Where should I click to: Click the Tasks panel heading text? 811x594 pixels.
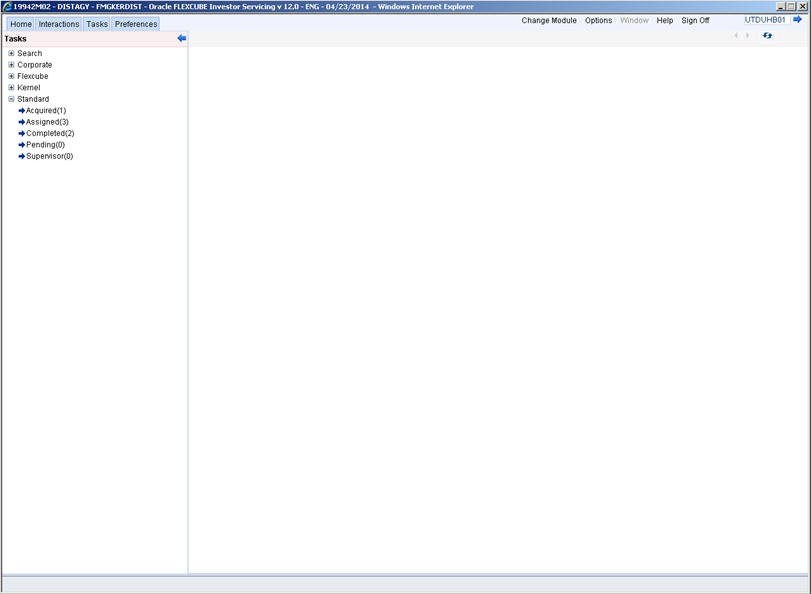tap(16, 39)
